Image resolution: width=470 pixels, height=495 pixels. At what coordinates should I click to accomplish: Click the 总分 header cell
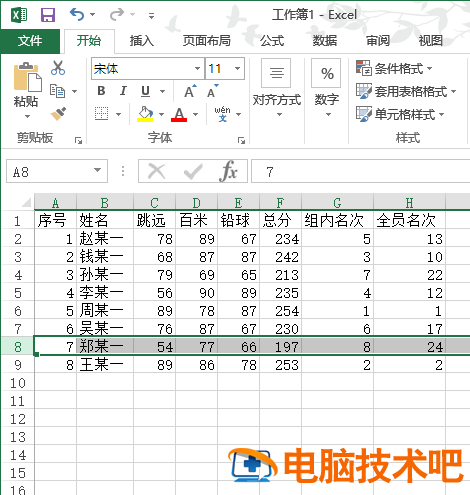click(280, 220)
